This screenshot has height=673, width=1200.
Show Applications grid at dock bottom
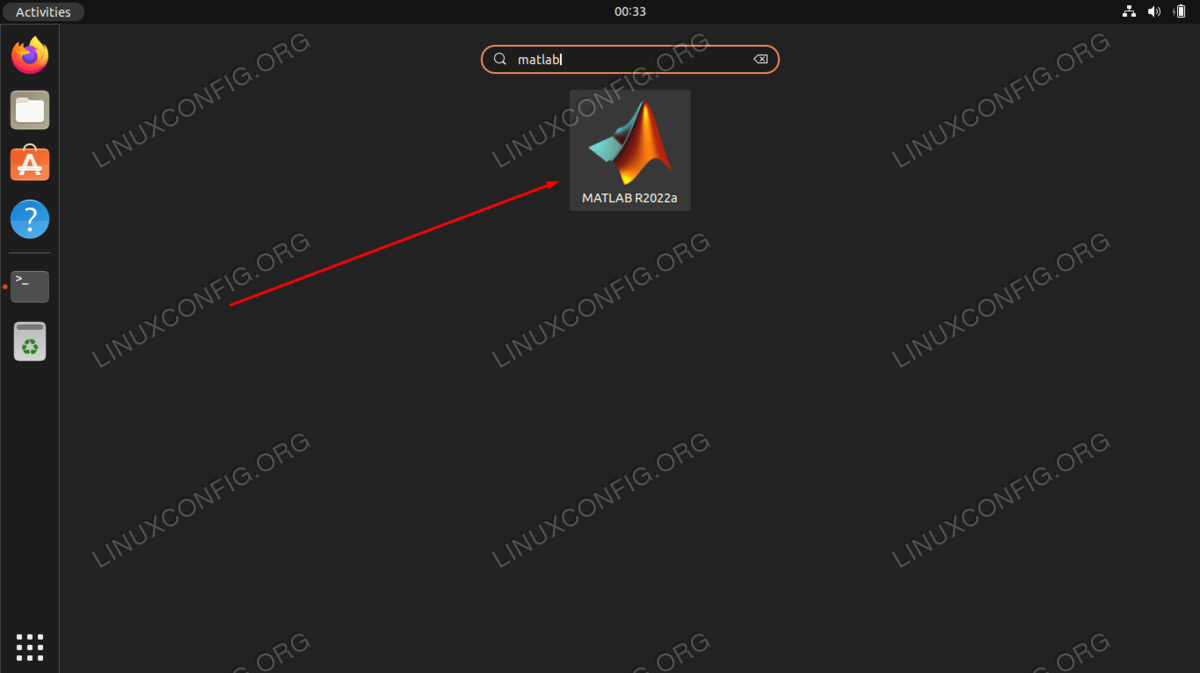[x=30, y=647]
